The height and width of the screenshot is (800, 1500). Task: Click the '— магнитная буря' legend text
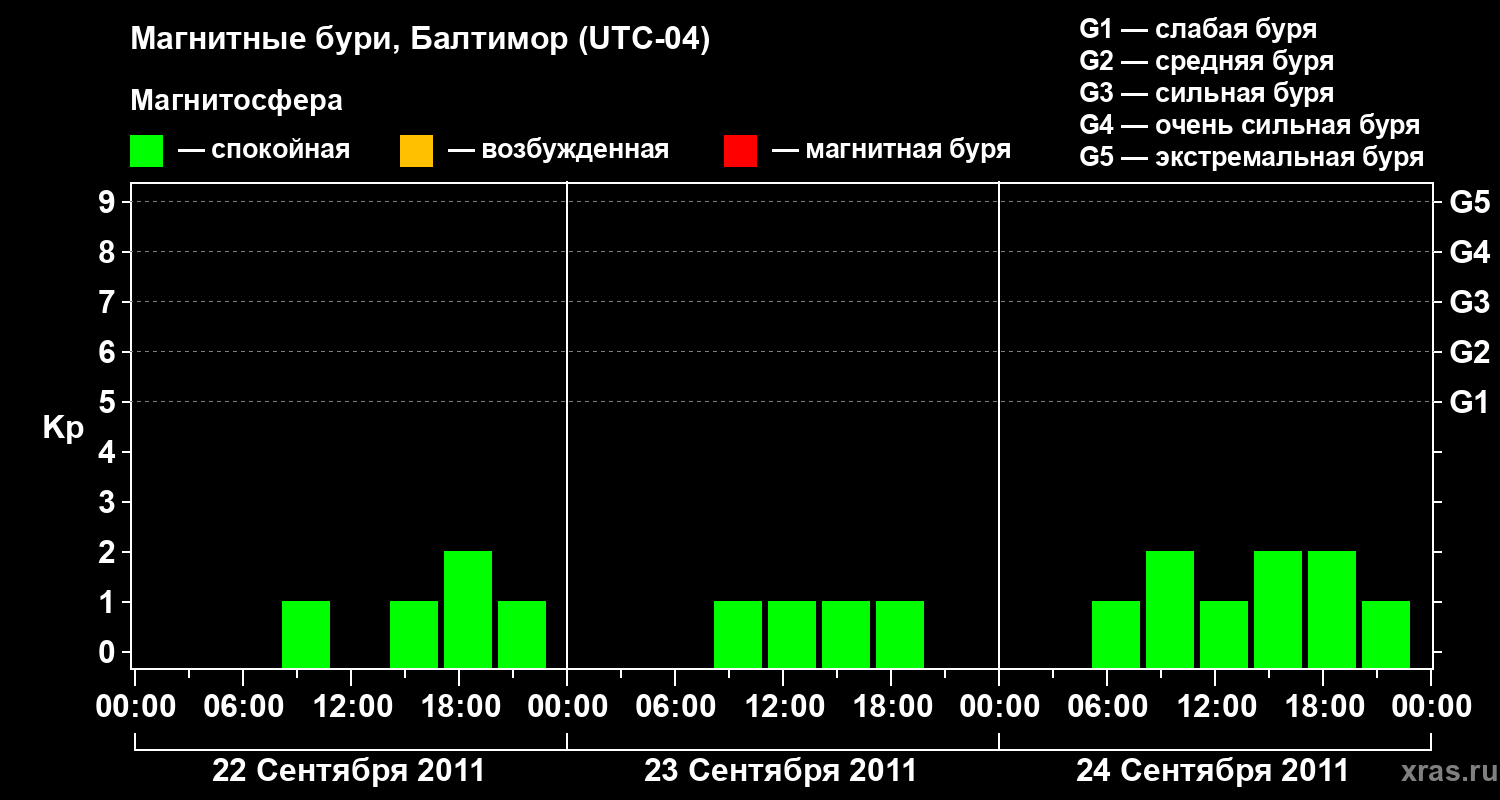coord(891,151)
